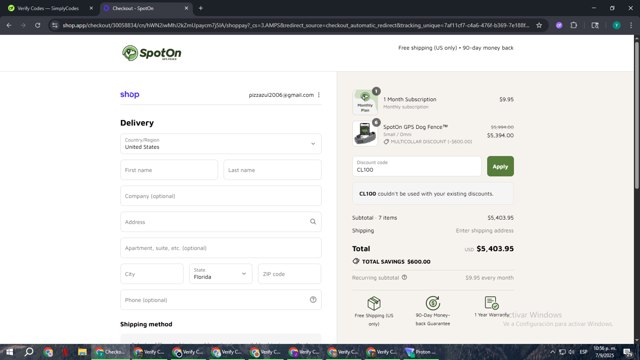Open Proton app in the taskbar
This screenshot has width=640, height=360.
tap(420, 352)
